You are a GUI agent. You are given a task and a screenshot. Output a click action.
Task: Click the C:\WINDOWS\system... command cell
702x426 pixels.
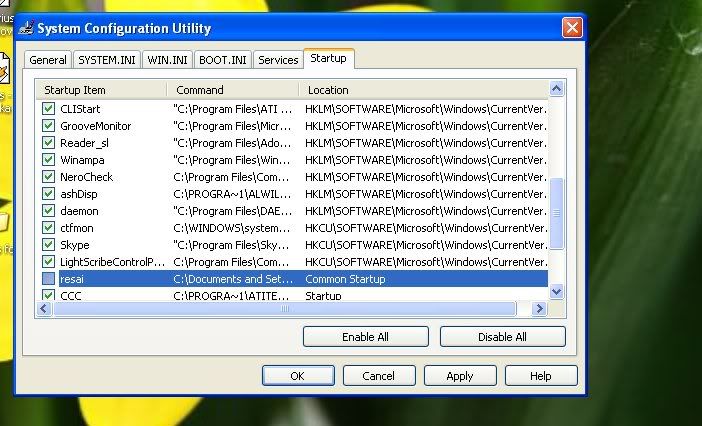click(x=231, y=228)
